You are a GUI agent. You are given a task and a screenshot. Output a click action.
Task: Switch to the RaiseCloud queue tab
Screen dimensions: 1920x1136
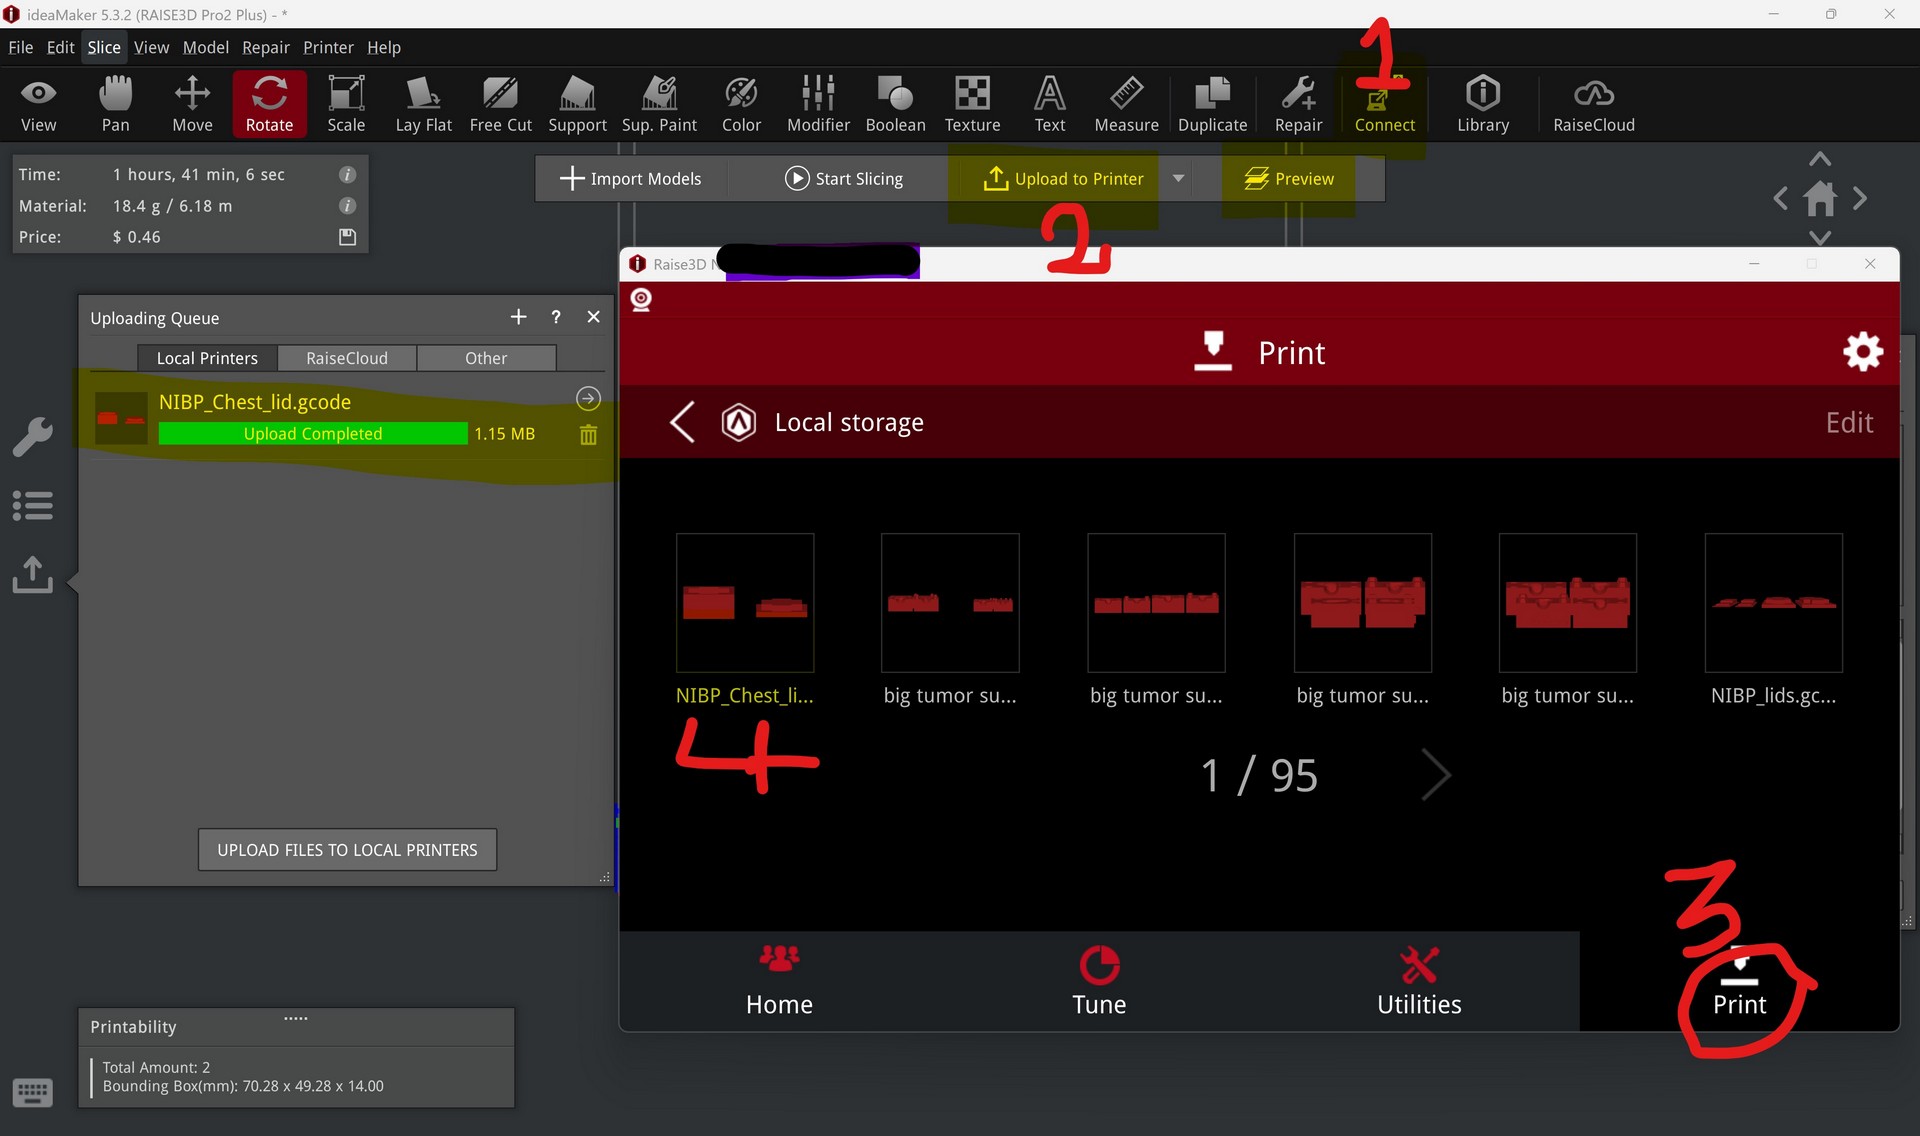[346, 358]
